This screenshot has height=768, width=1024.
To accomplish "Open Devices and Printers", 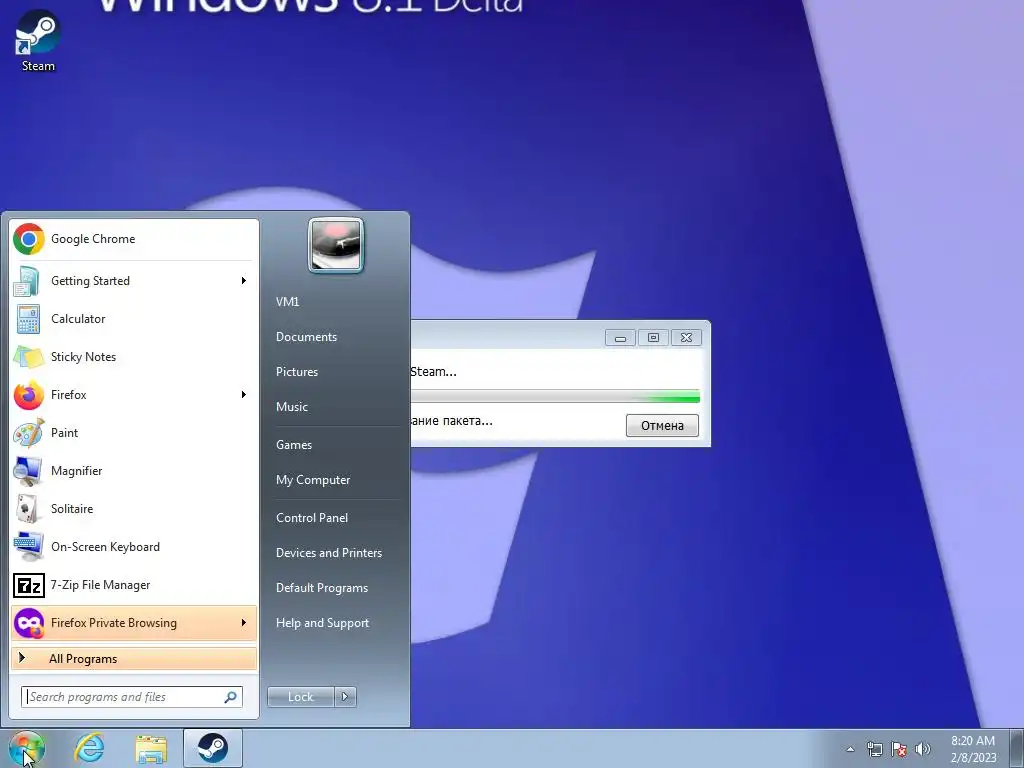I will [x=329, y=553].
